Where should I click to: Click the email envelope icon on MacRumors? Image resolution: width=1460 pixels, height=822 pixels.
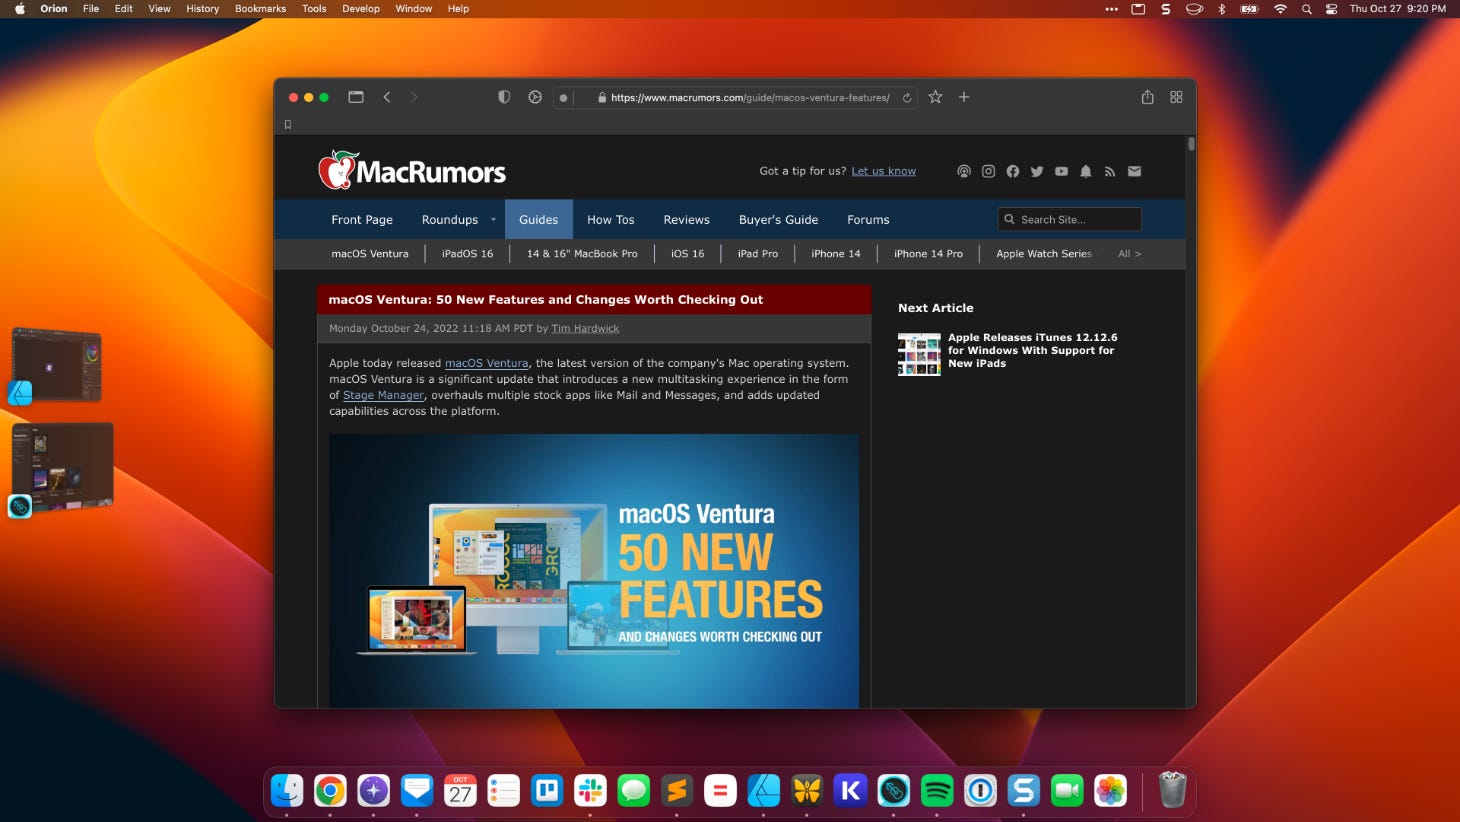tap(1134, 171)
